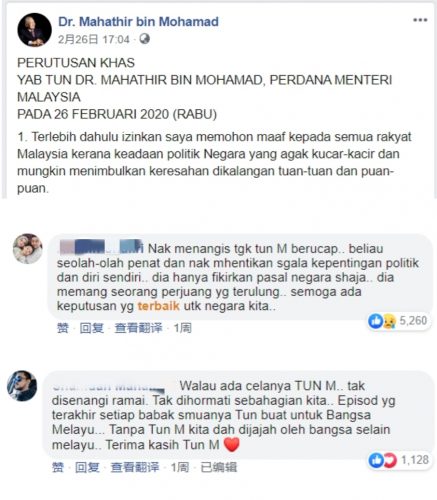This screenshot has height=500, width=437.
Task: Reply to the first comment with 回复
Action: tap(92, 328)
